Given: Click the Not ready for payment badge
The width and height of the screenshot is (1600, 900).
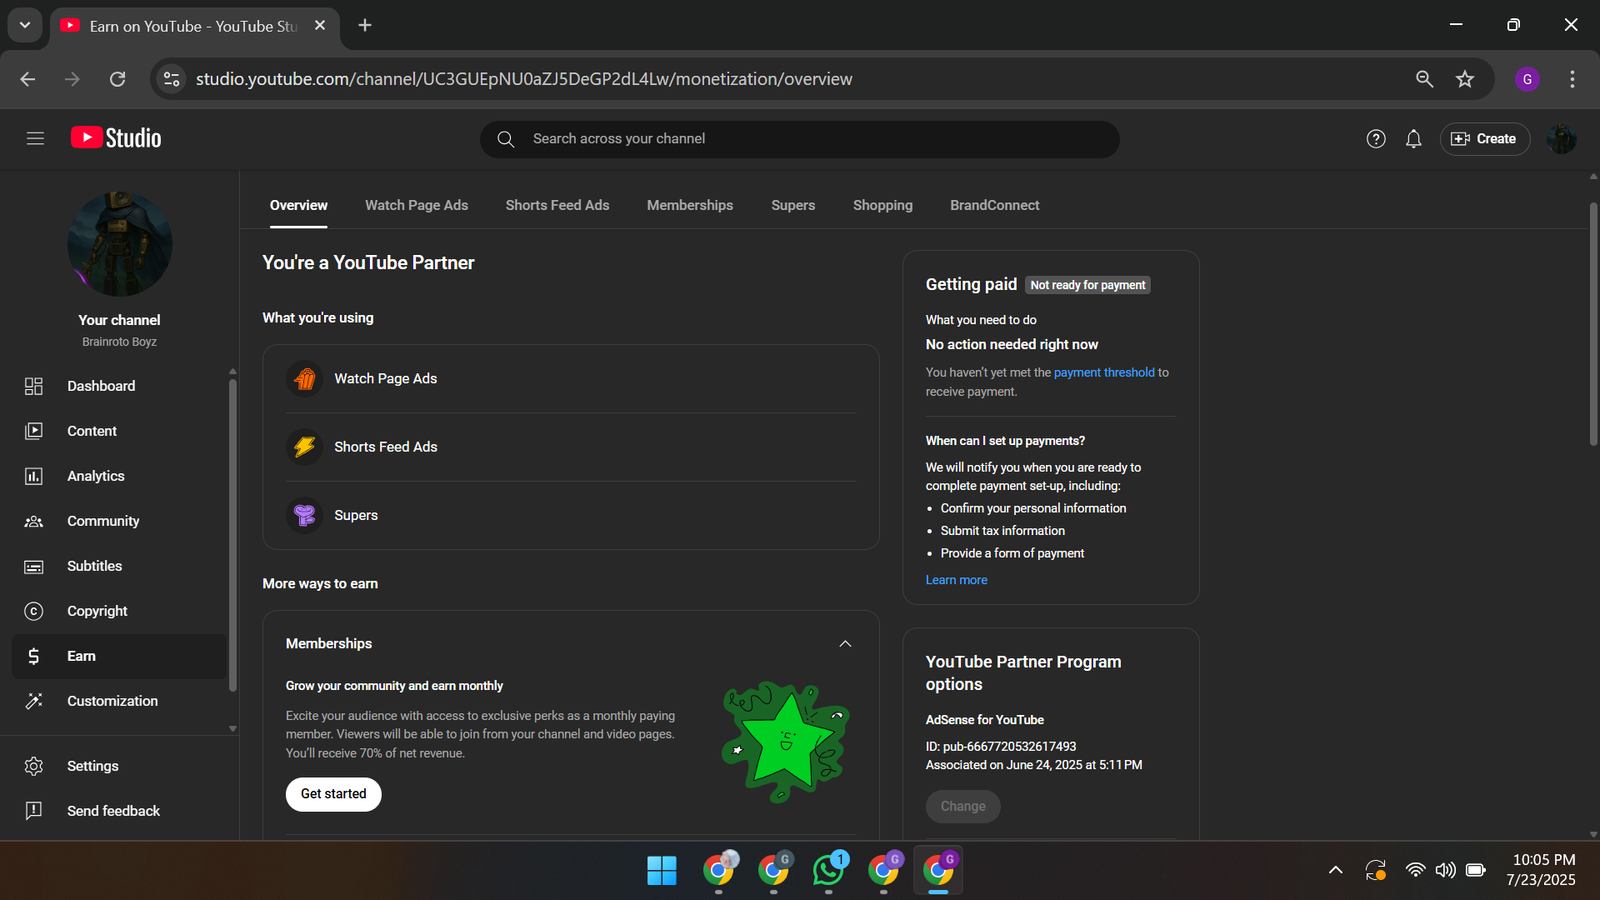Looking at the screenshot, I should (x=1088, y=285).
